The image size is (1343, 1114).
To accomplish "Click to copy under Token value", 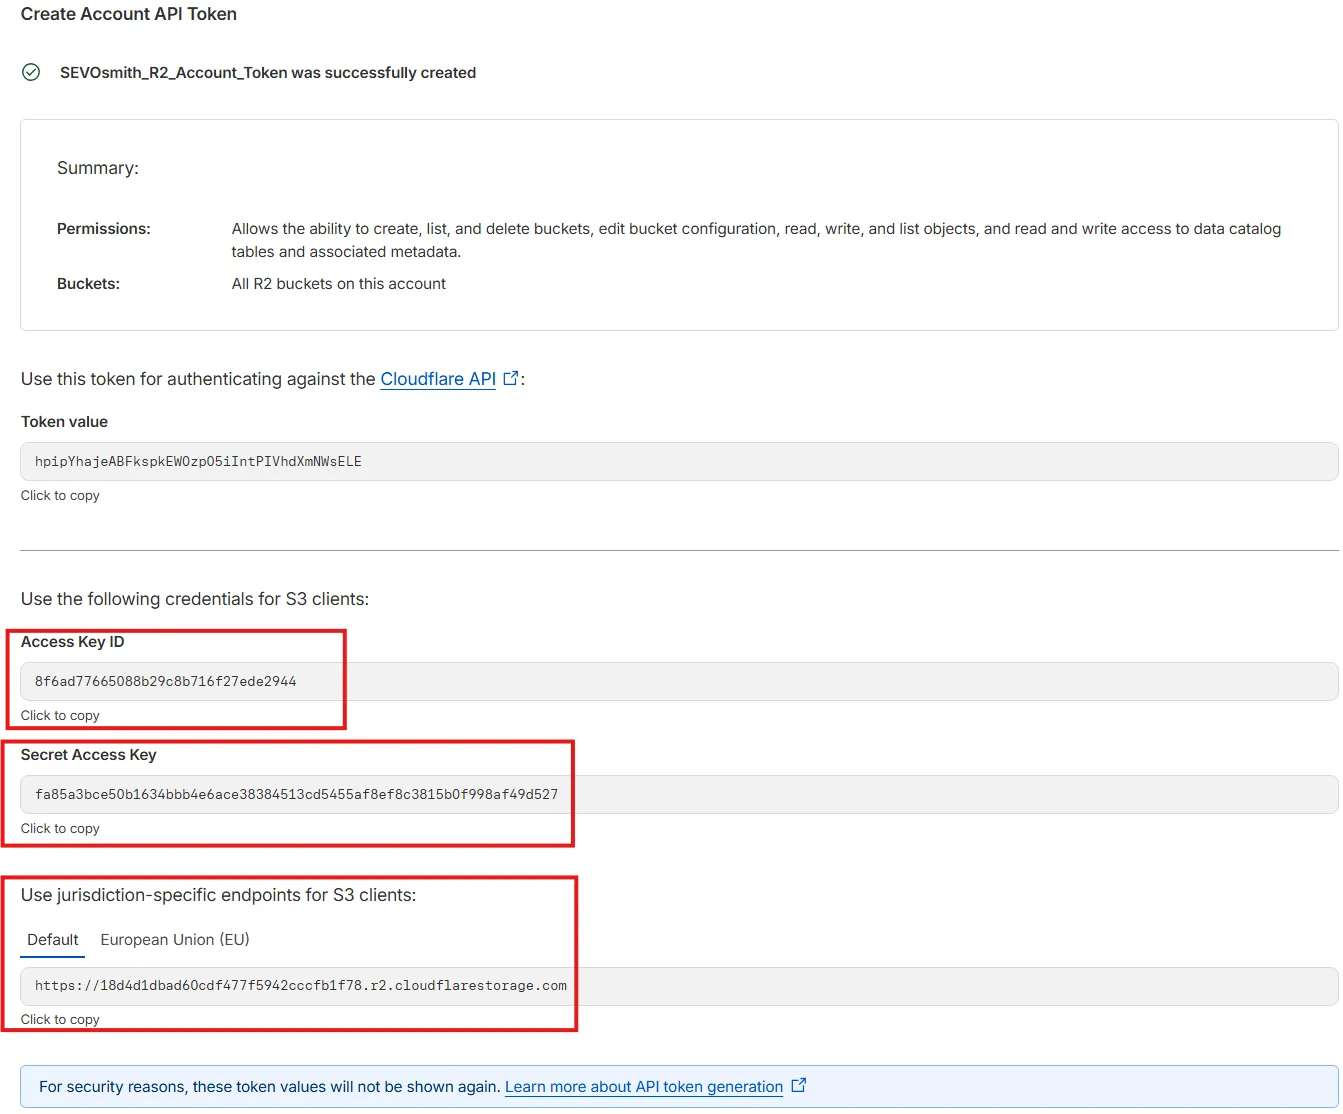I will coord(60,496).
